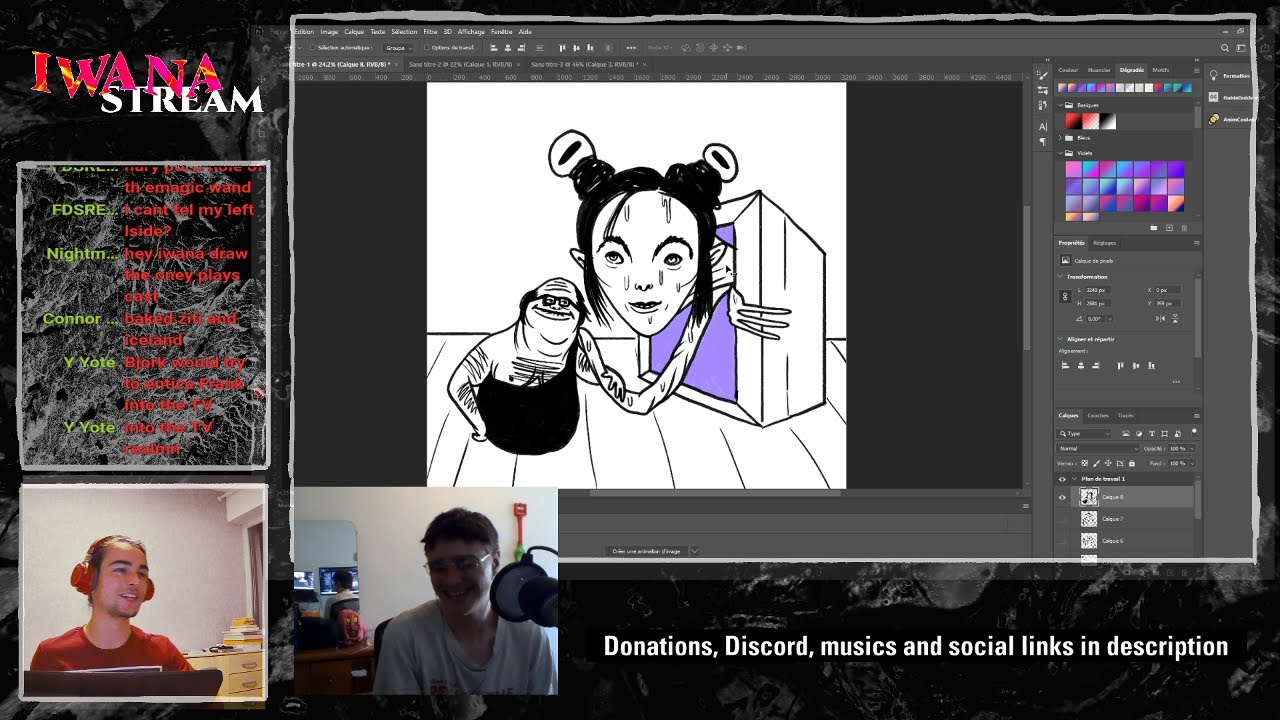Open the Filtre menu
The height and width of the screenshot is (720, 1280).
click(x=430, y=32)
